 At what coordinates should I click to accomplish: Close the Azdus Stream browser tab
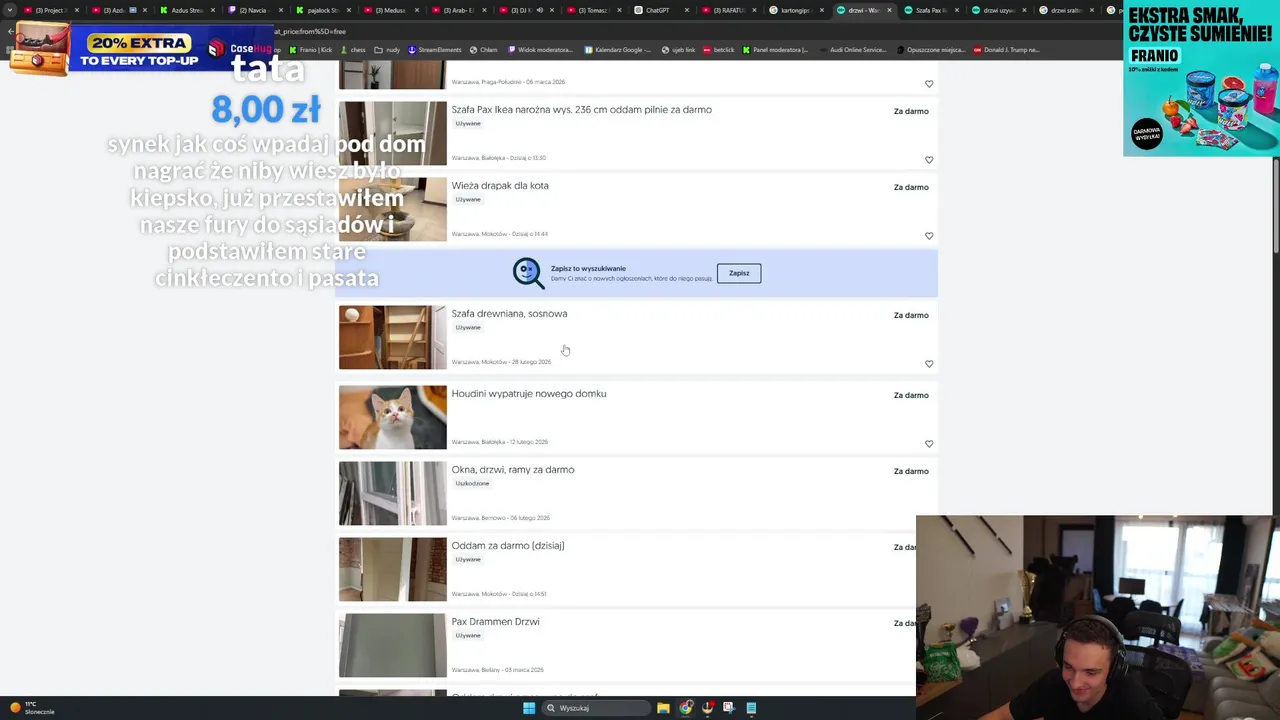click(x=213, y=10)
